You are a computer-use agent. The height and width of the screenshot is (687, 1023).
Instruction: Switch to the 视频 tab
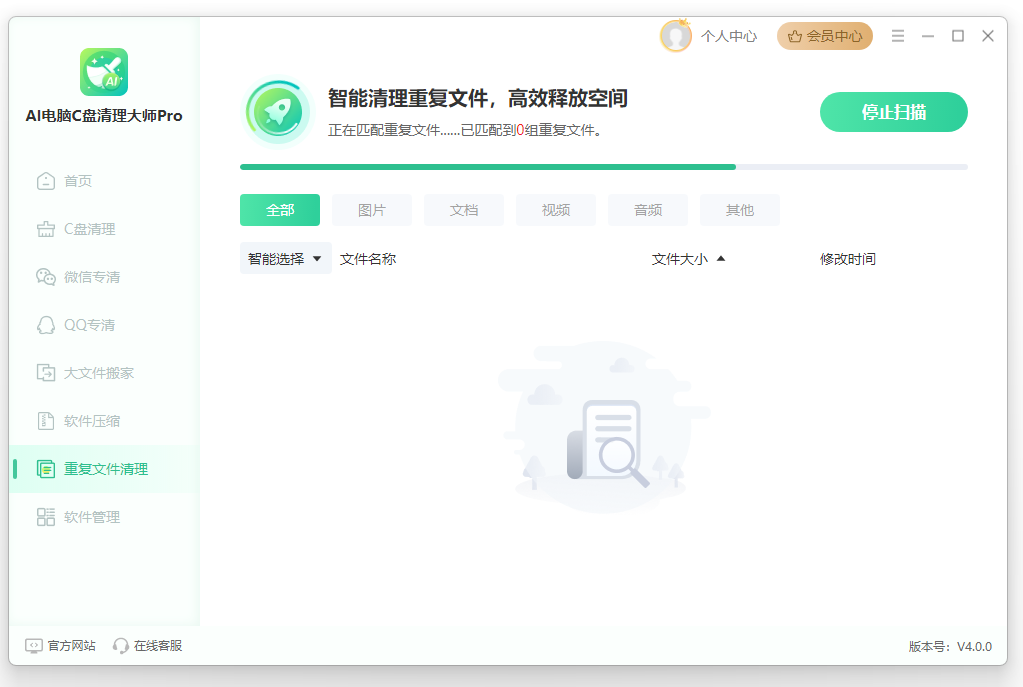(x=556, y=210)
